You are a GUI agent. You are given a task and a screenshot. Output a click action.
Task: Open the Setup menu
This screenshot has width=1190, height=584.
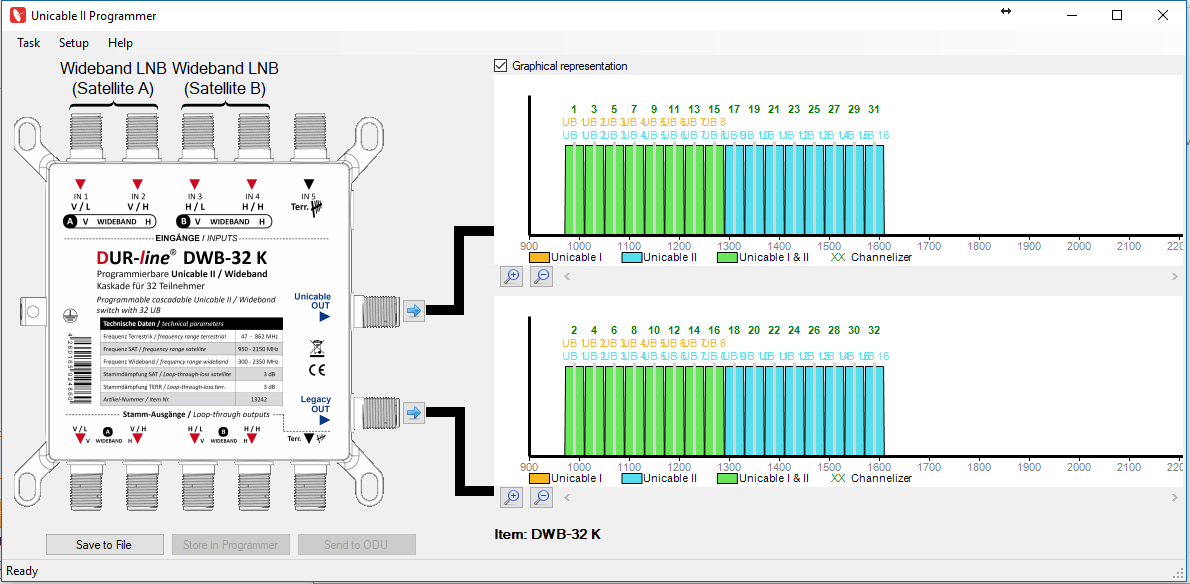click(x=73, y=43)
